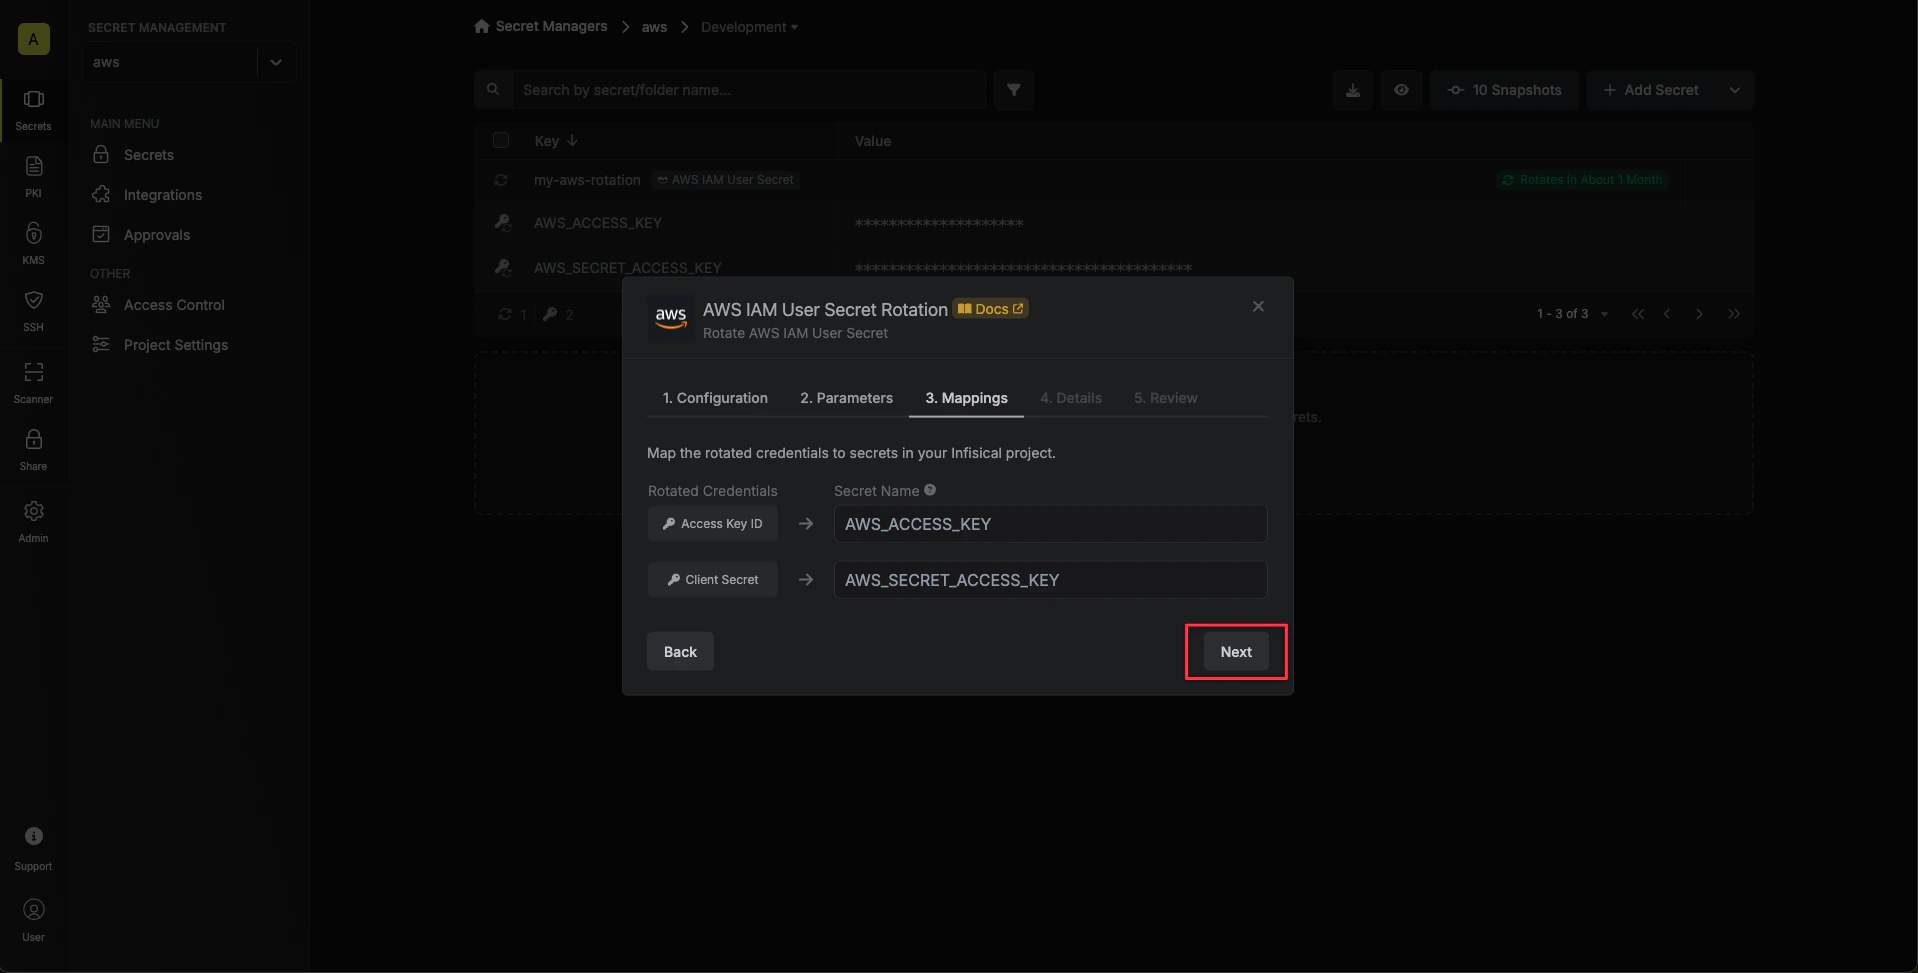Go to the first page of secrets
This screenshot has width=1918, height=973.
click(1638, 314)
